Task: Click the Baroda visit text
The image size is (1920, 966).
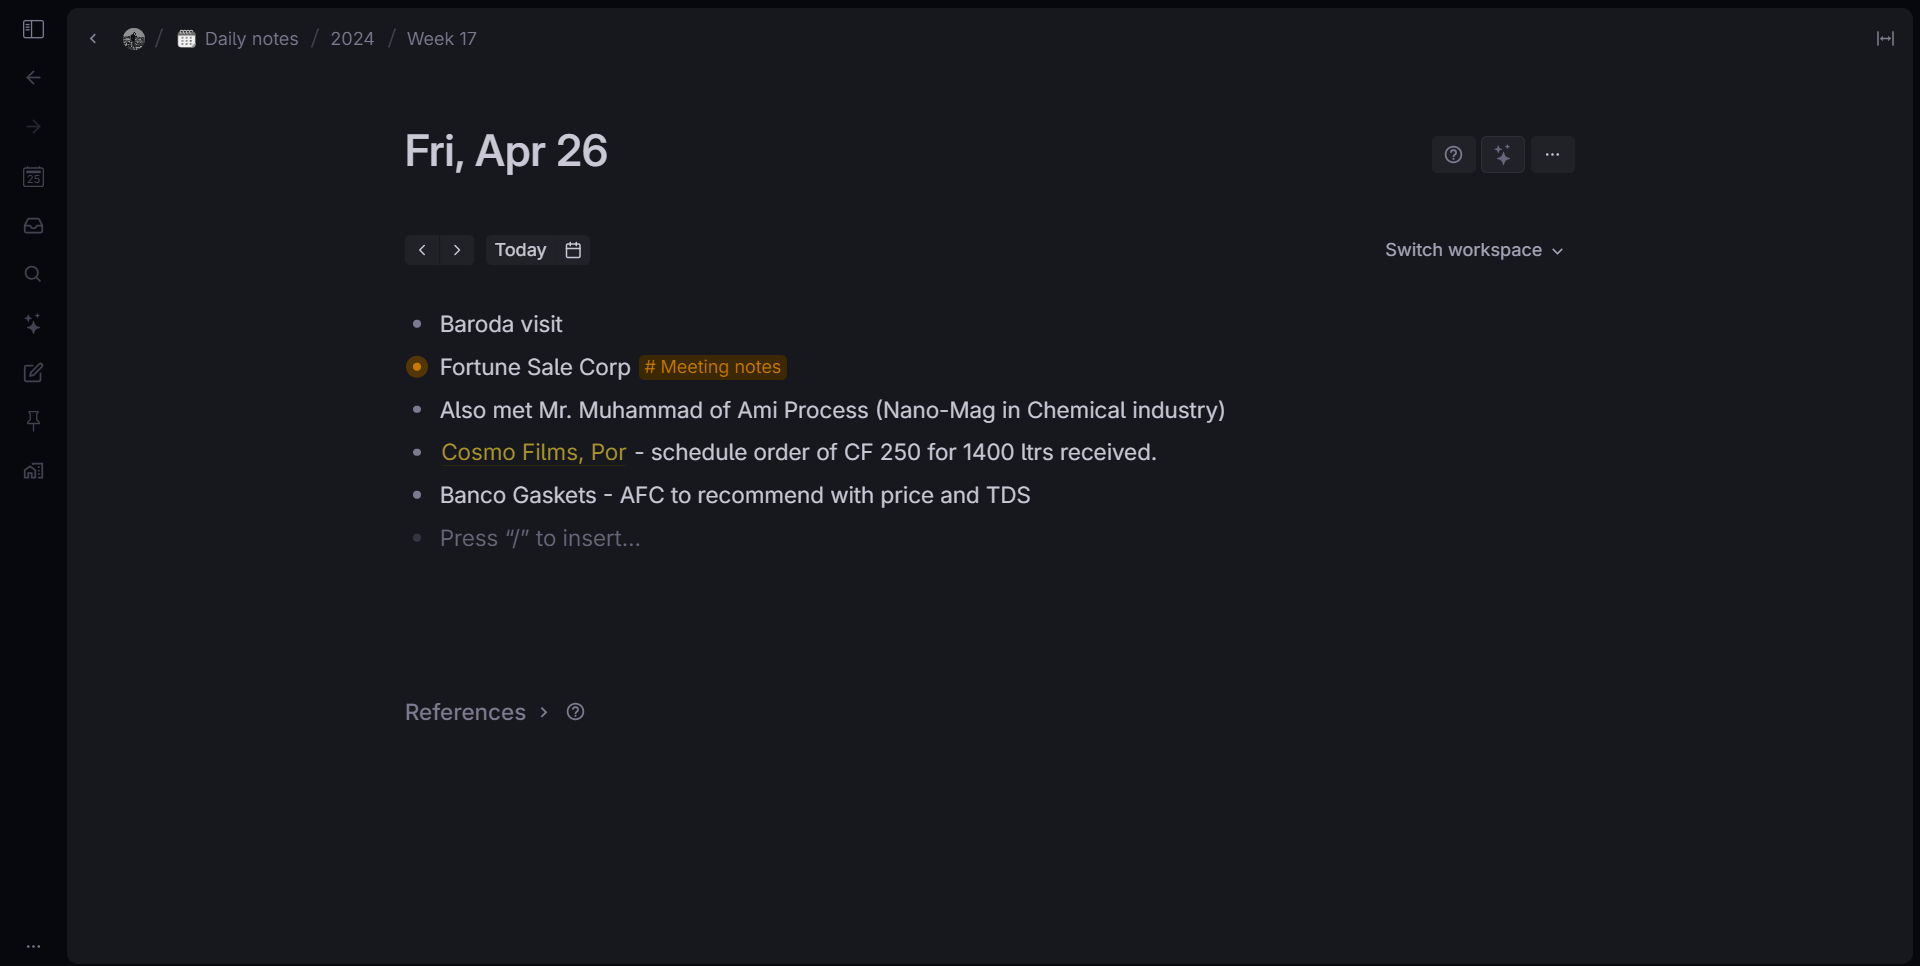Action: click(501, 324)
